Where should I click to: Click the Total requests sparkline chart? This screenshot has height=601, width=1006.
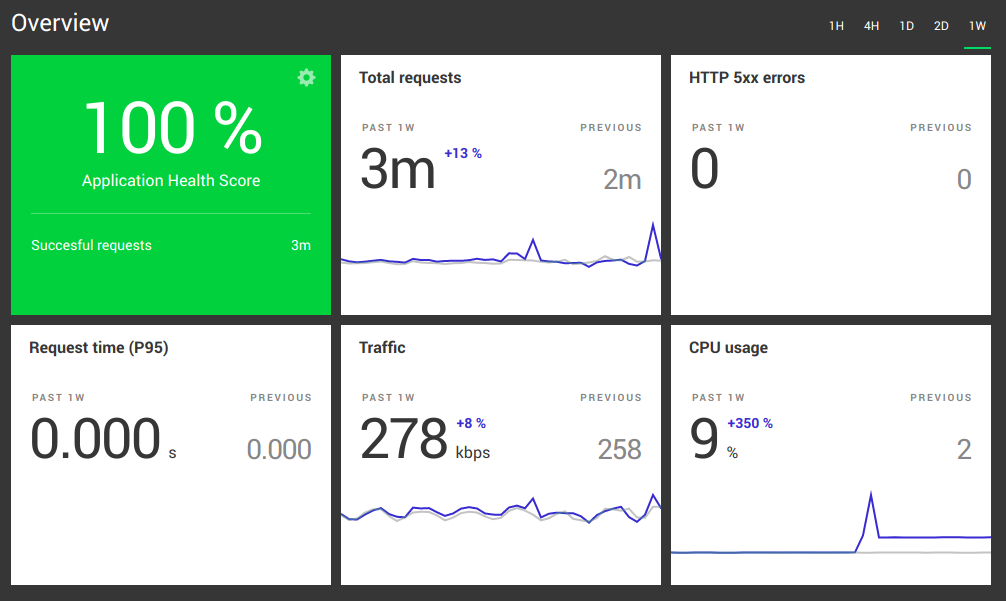pyautogui.click(x=500, y=257)
